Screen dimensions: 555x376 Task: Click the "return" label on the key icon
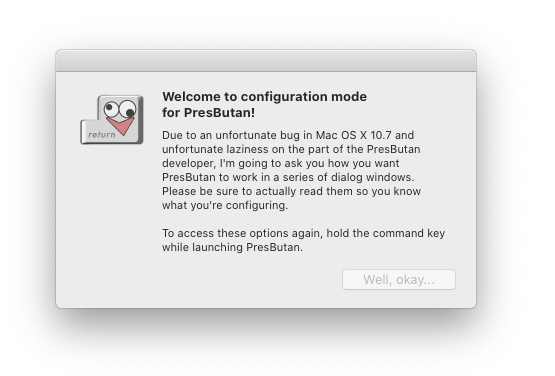102,135
